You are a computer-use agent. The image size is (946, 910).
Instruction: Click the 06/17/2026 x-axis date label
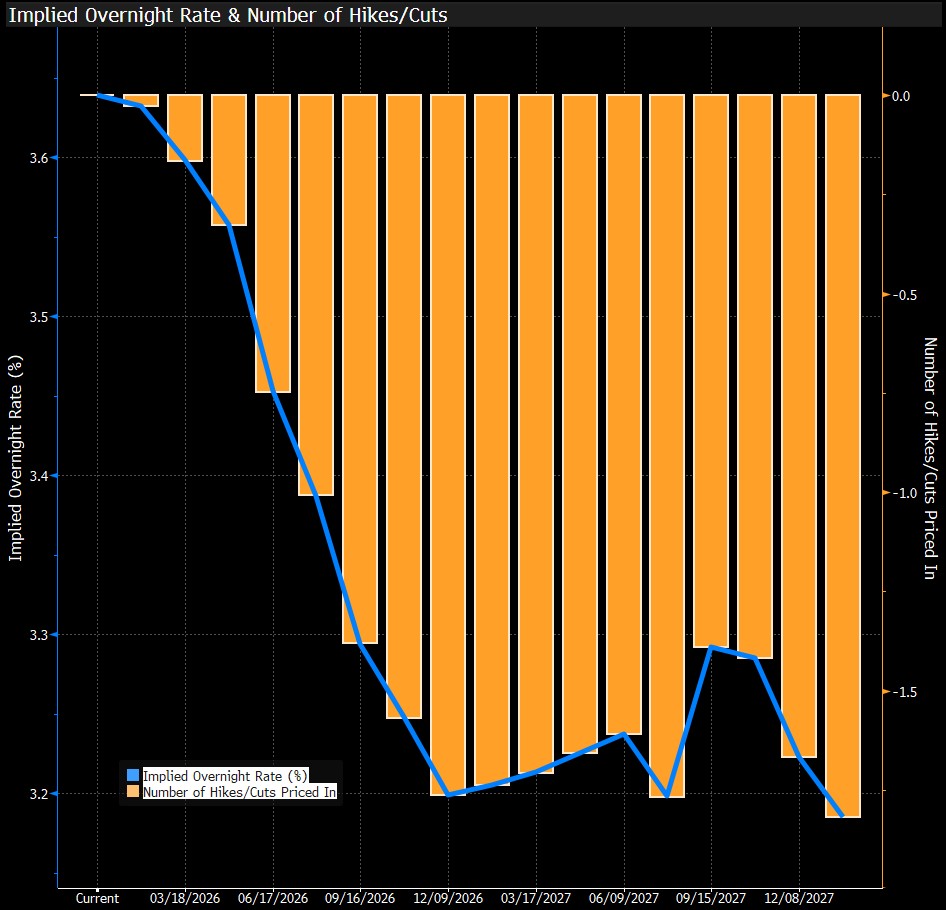click(273, 898)
